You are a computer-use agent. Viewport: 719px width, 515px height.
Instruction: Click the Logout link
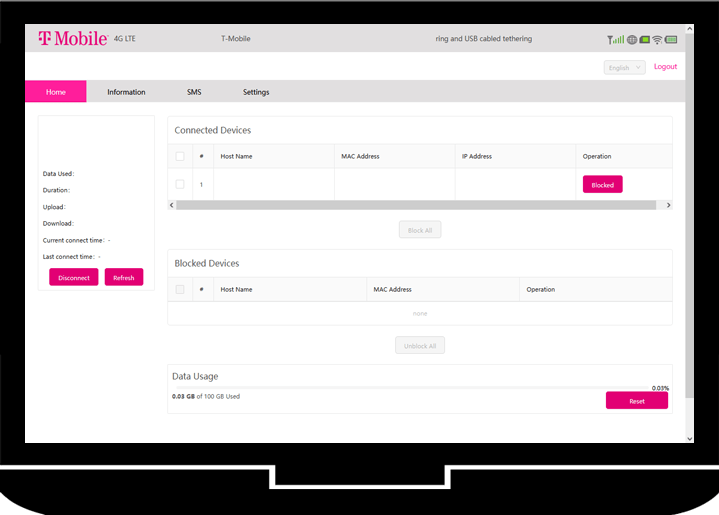click(665, 67)
